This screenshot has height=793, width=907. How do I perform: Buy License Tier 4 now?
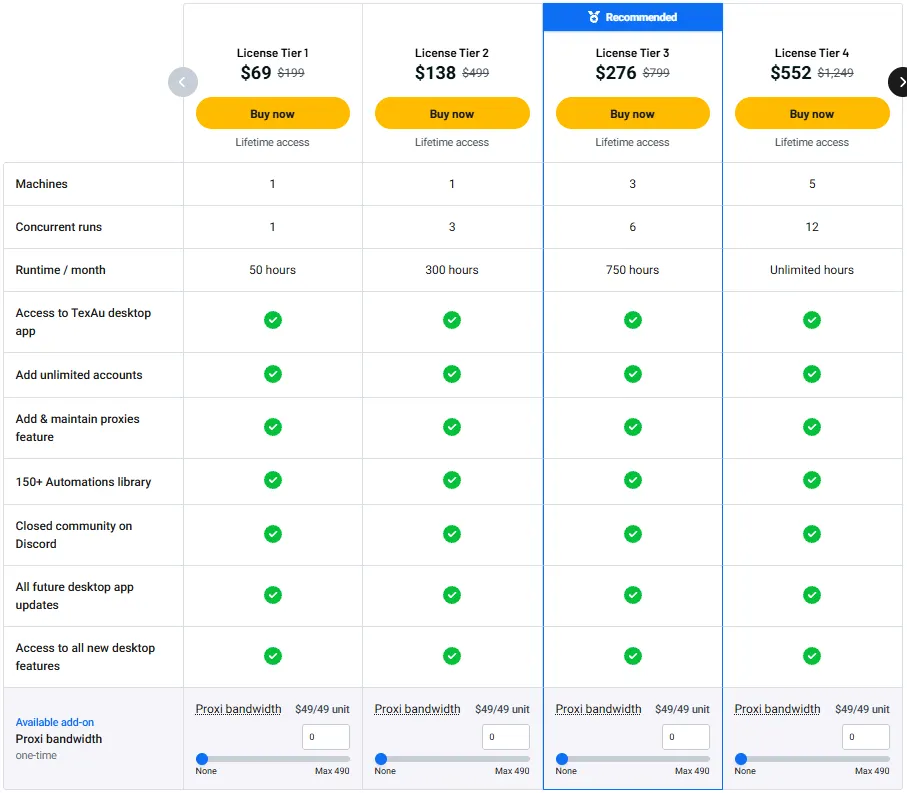812,113
